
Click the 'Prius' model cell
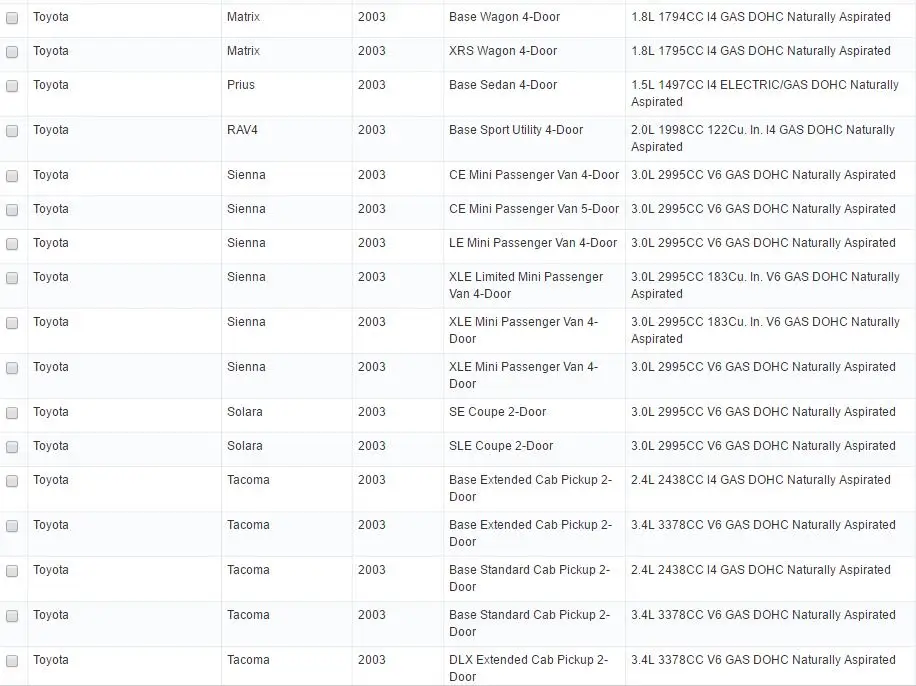click(x=287, y=94)
